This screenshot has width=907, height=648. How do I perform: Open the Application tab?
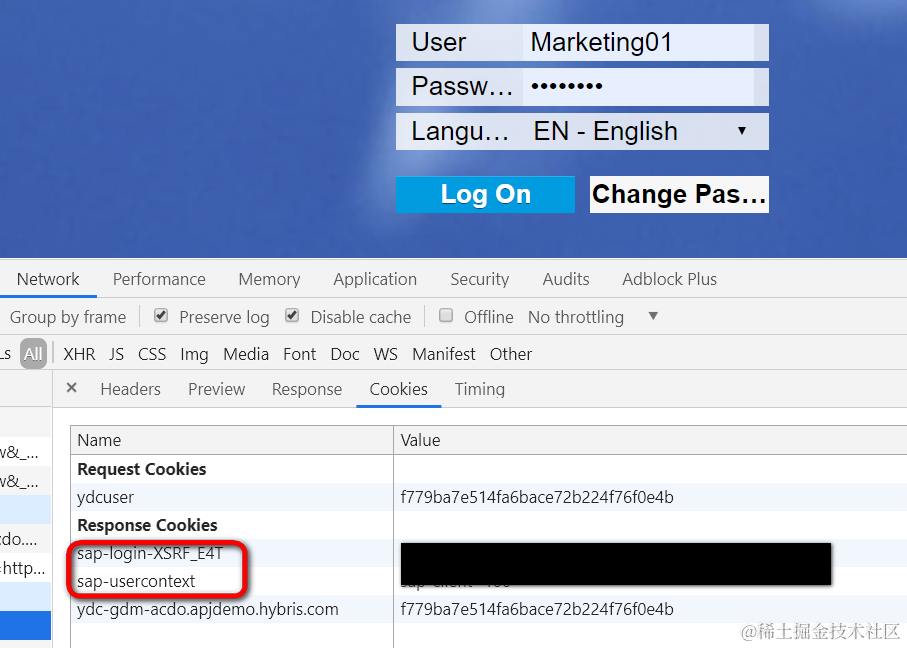click(375, 279)
